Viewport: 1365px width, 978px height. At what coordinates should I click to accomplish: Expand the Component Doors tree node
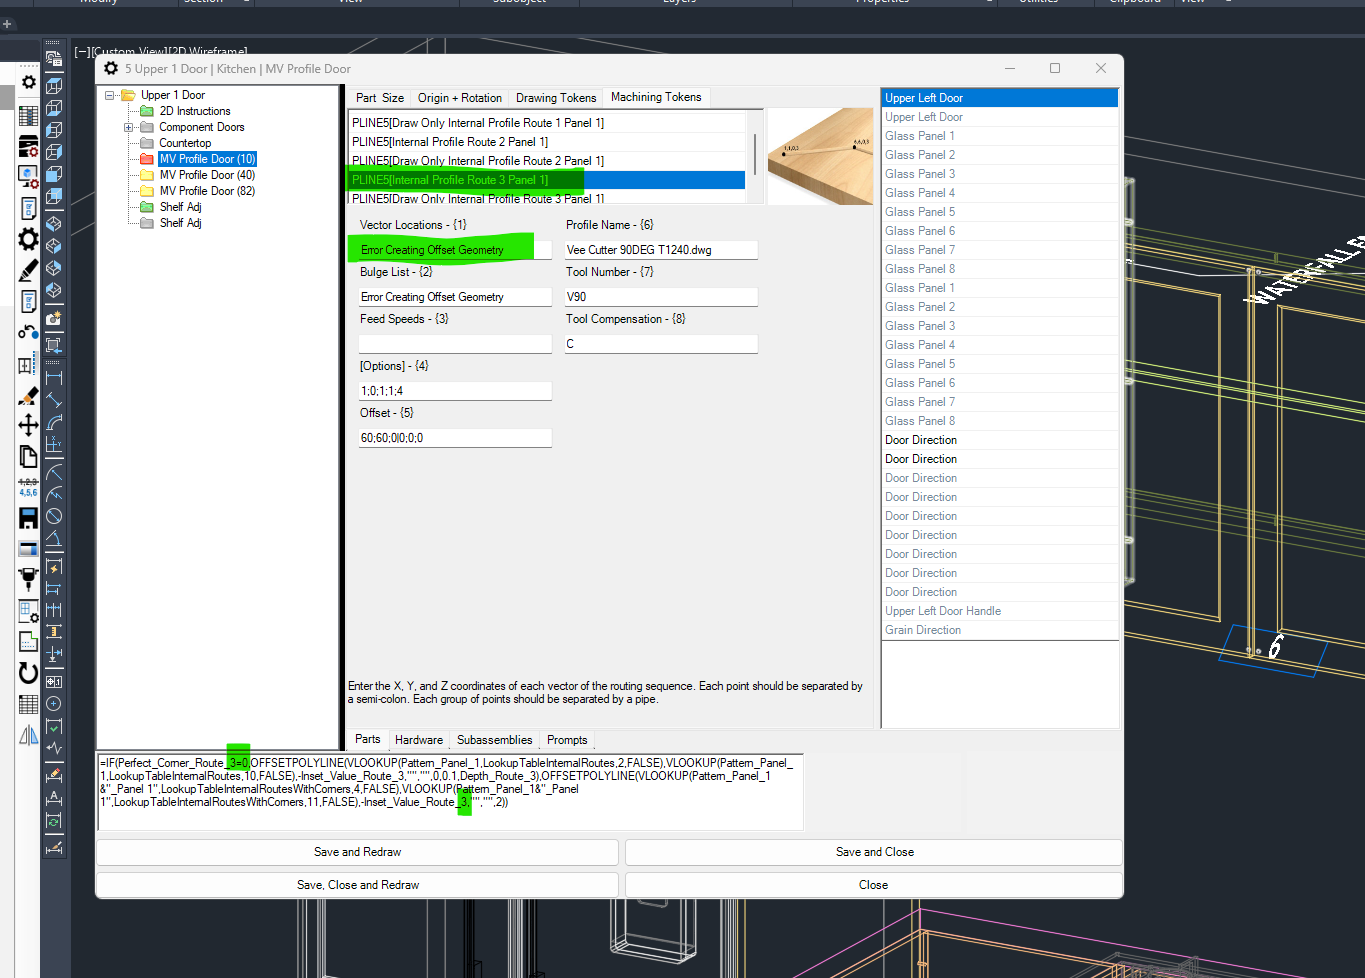tap(128, 127)
